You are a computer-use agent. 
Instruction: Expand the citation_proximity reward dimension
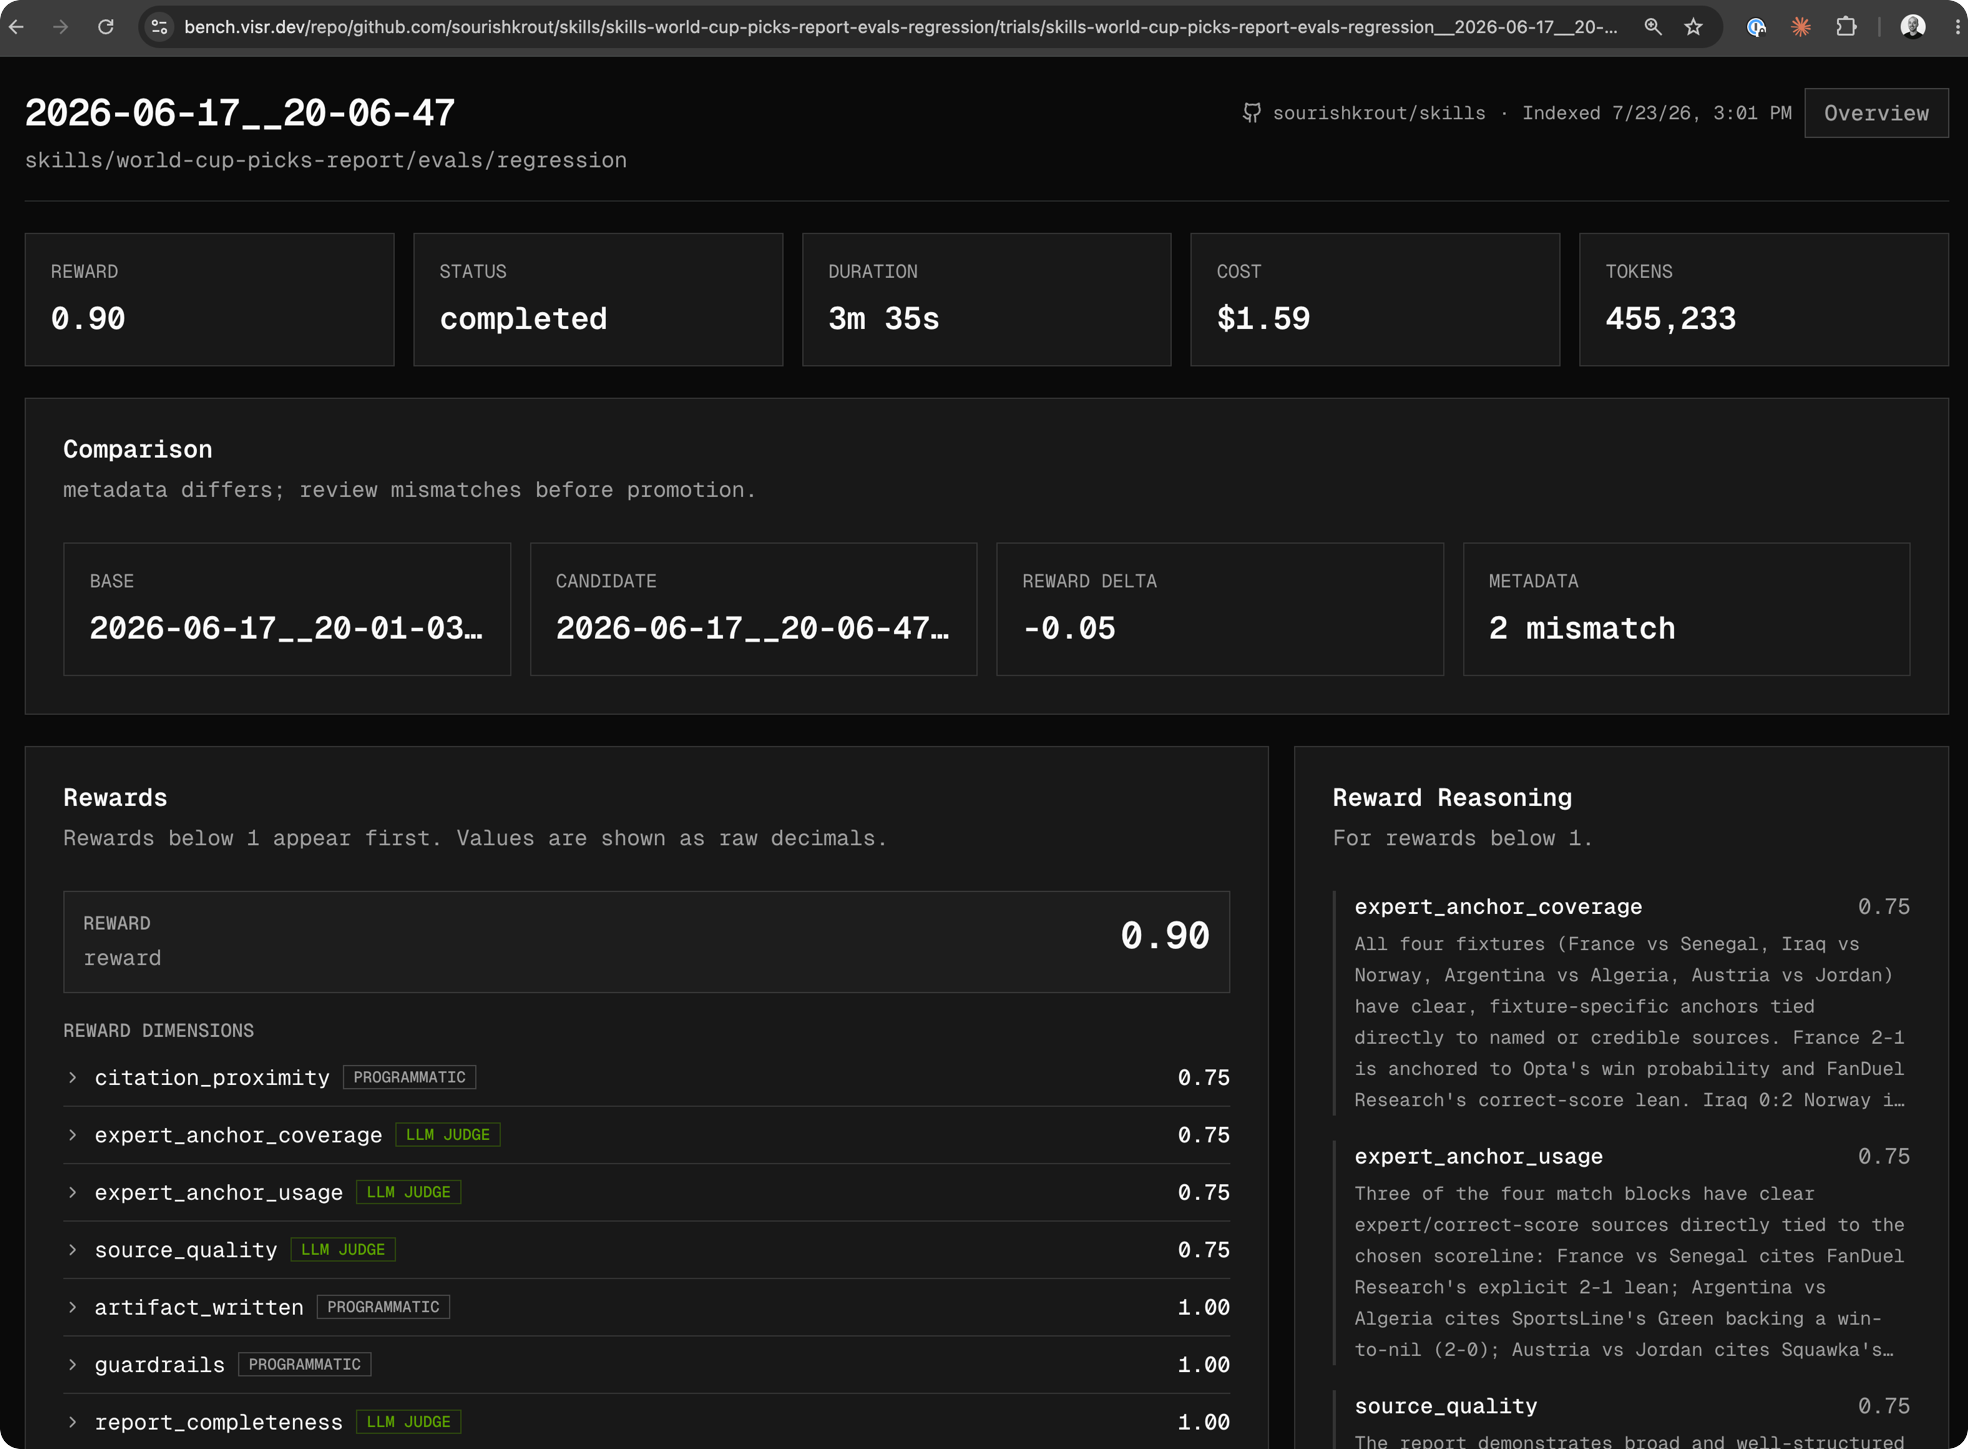[646, 1077]
